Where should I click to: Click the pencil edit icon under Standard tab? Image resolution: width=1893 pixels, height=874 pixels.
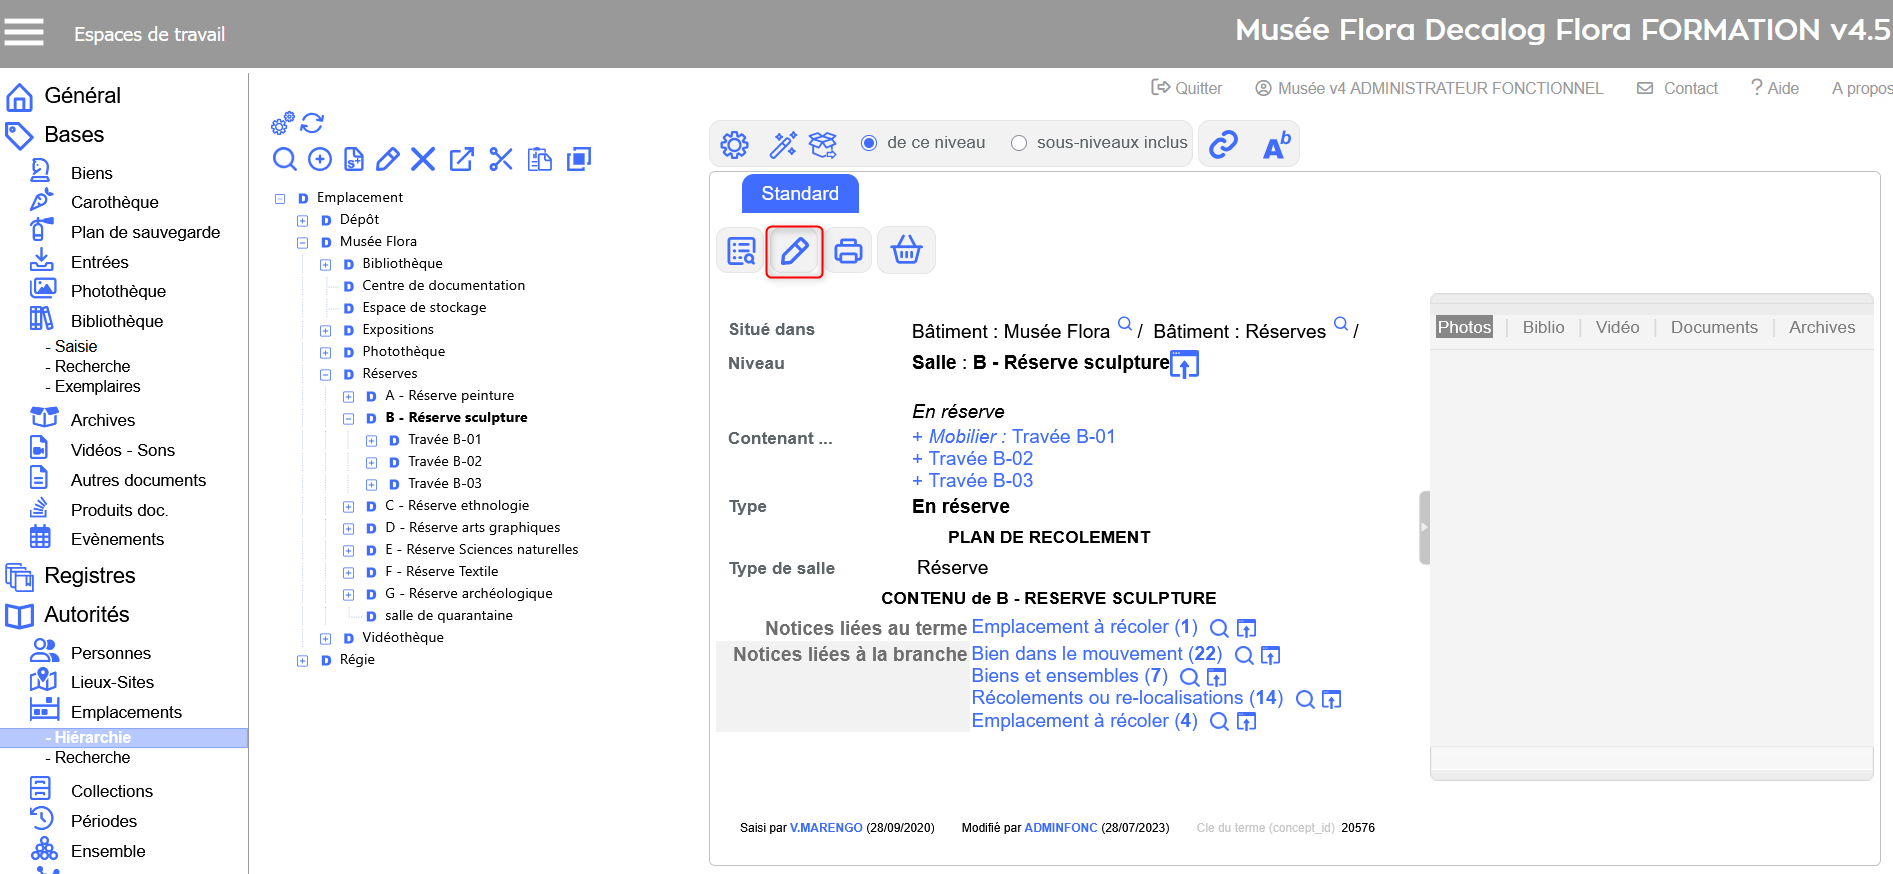(794, 251)
